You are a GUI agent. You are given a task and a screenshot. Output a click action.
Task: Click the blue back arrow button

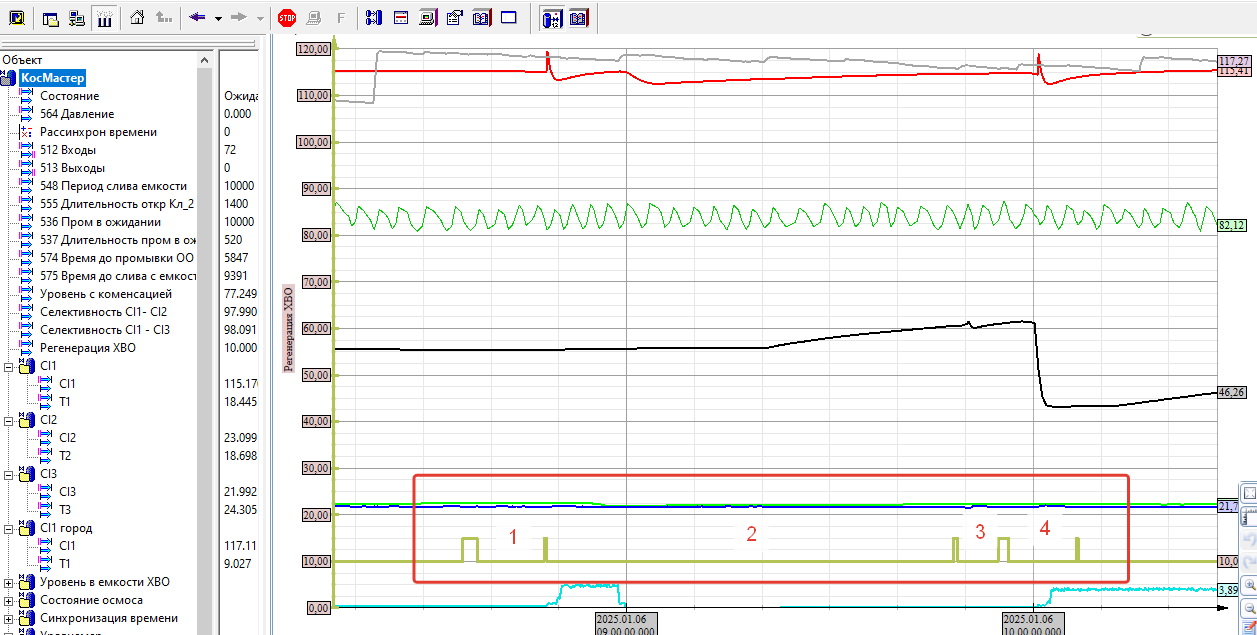(197, 17)
